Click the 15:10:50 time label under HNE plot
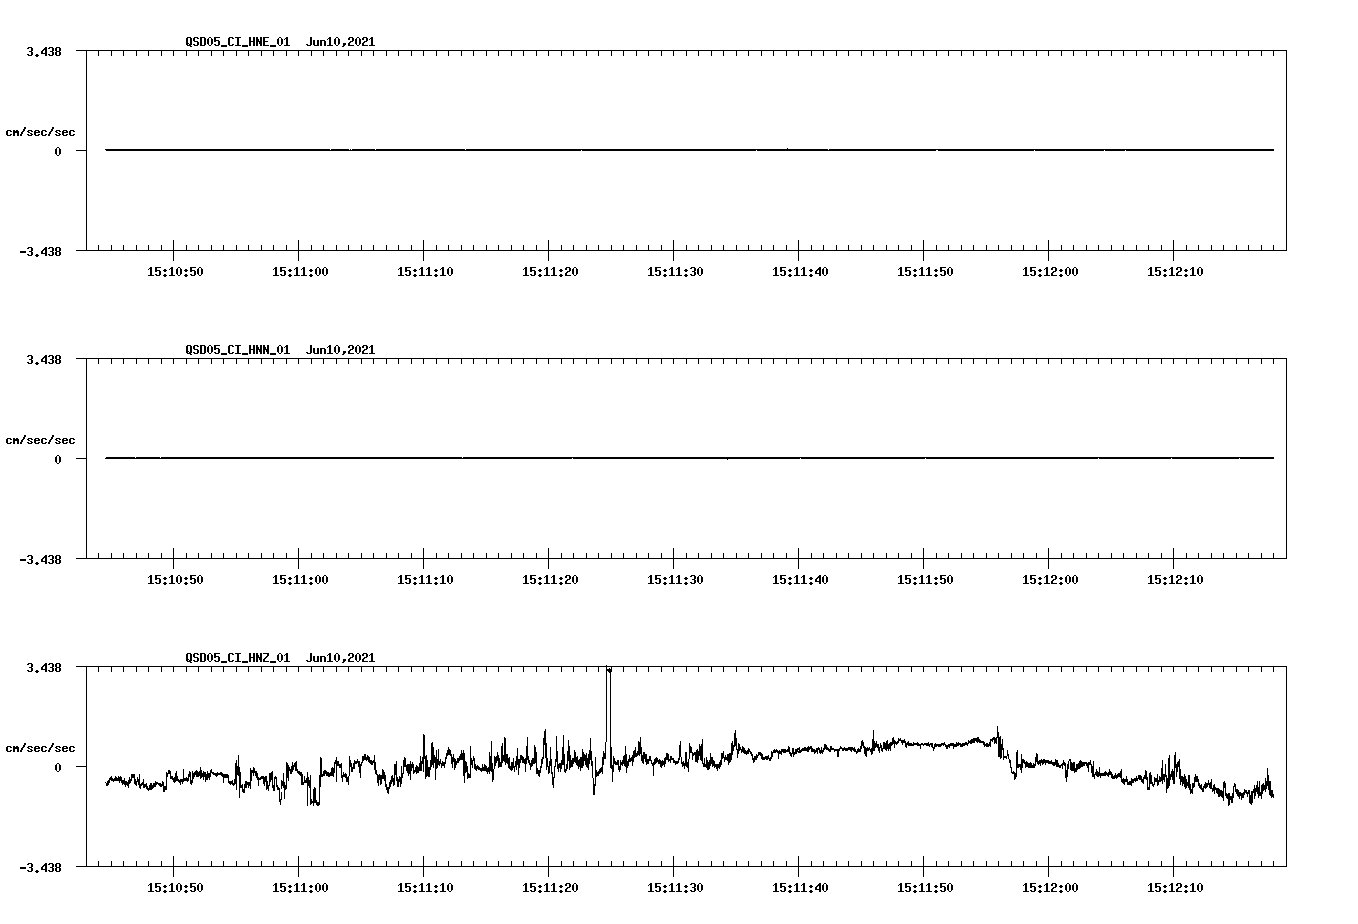 (x=175, y=272)
